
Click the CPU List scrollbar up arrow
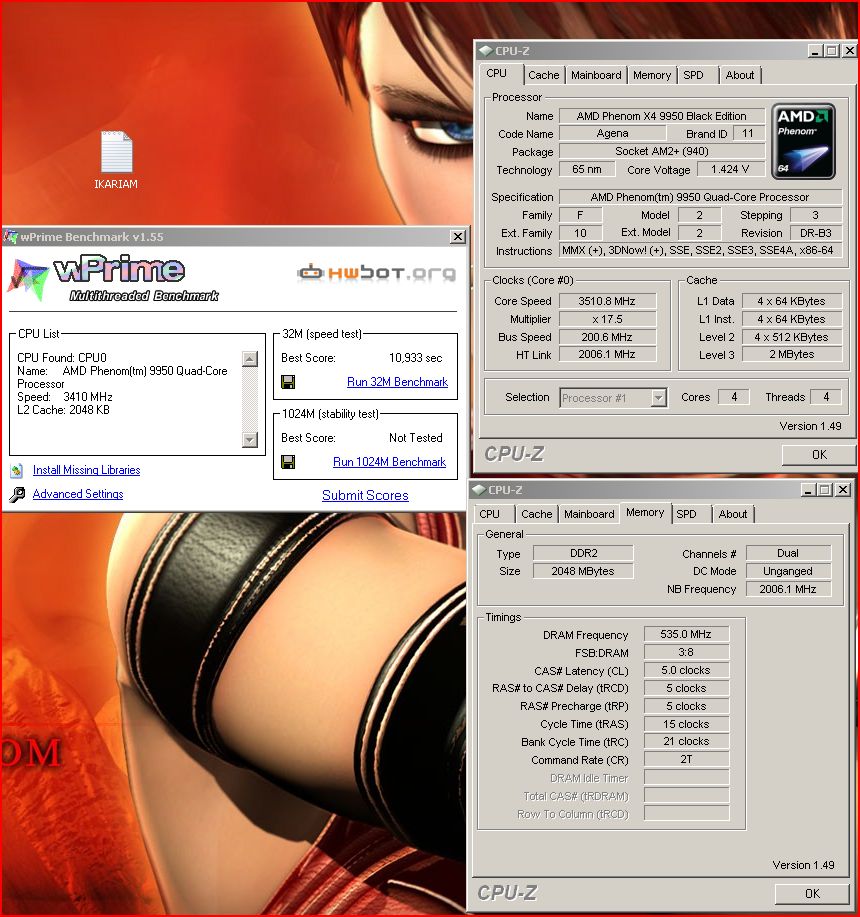pyautogui.click(x=250, y=358)
